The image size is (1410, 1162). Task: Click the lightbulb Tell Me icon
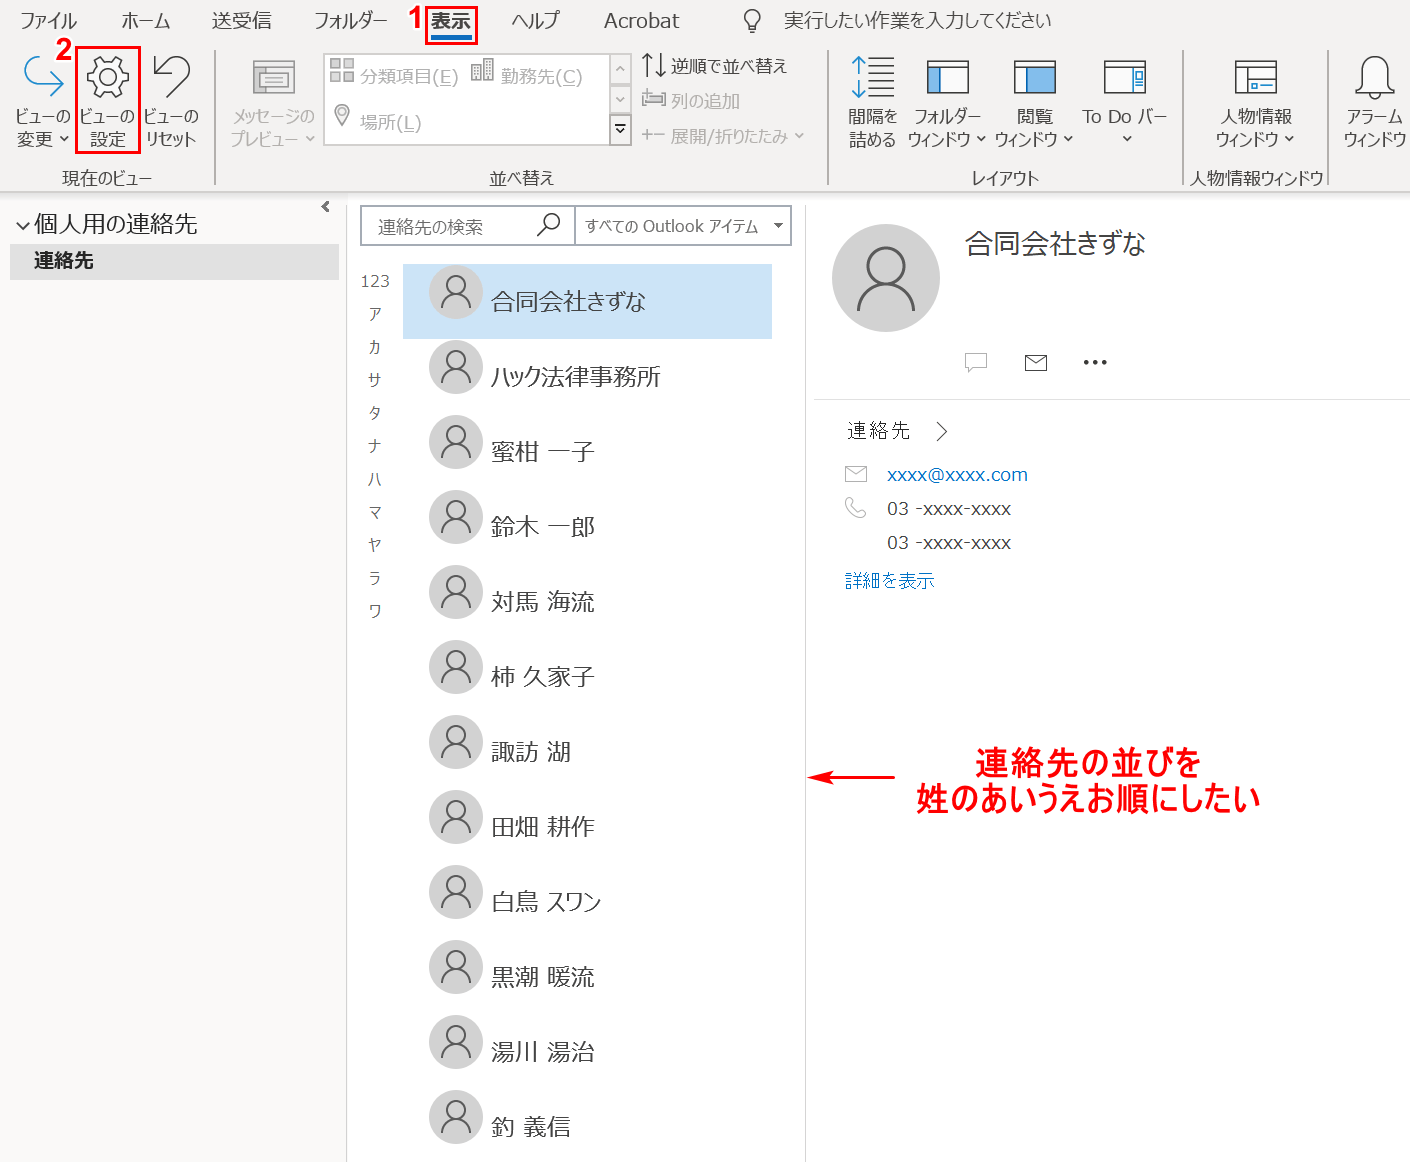(753, 21)
